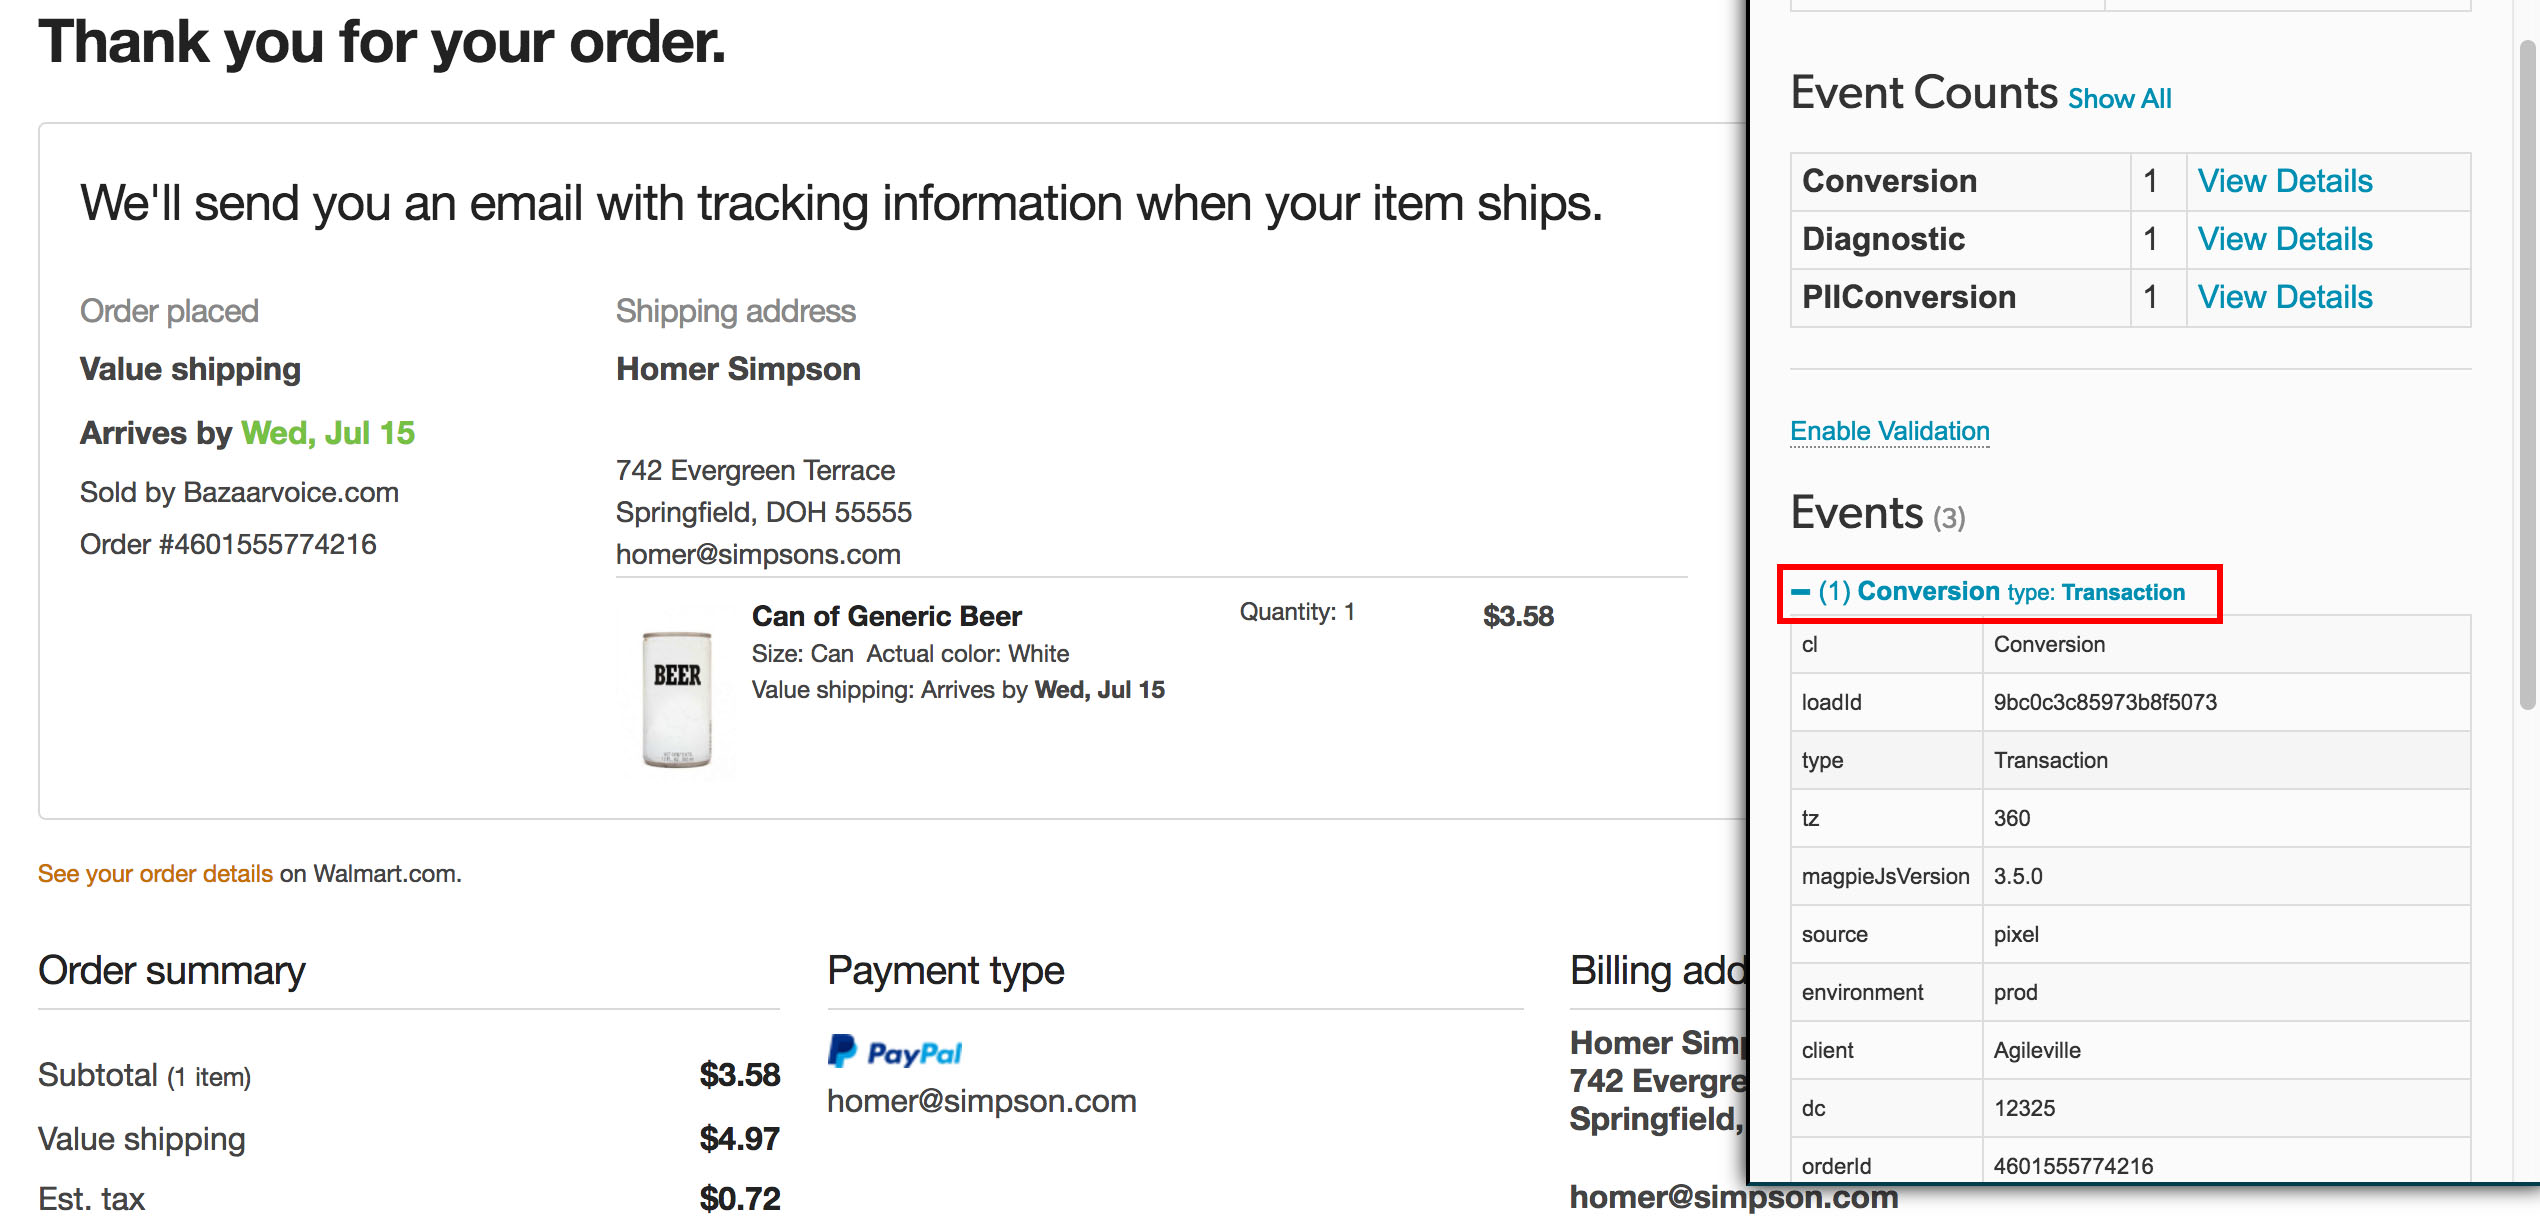Screen dimensions: 2540x1218
Task: Click the side panel vertical scrollbar
Action: 2527,375
